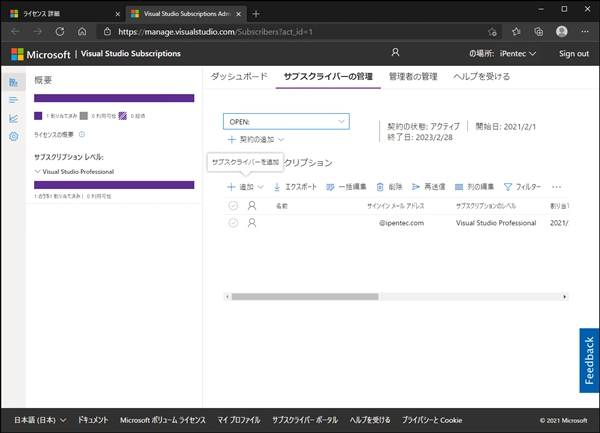The width and height of the screenshot is (600, 433).
Task: Toggle the select-all circle in table header
Action: 233,206
